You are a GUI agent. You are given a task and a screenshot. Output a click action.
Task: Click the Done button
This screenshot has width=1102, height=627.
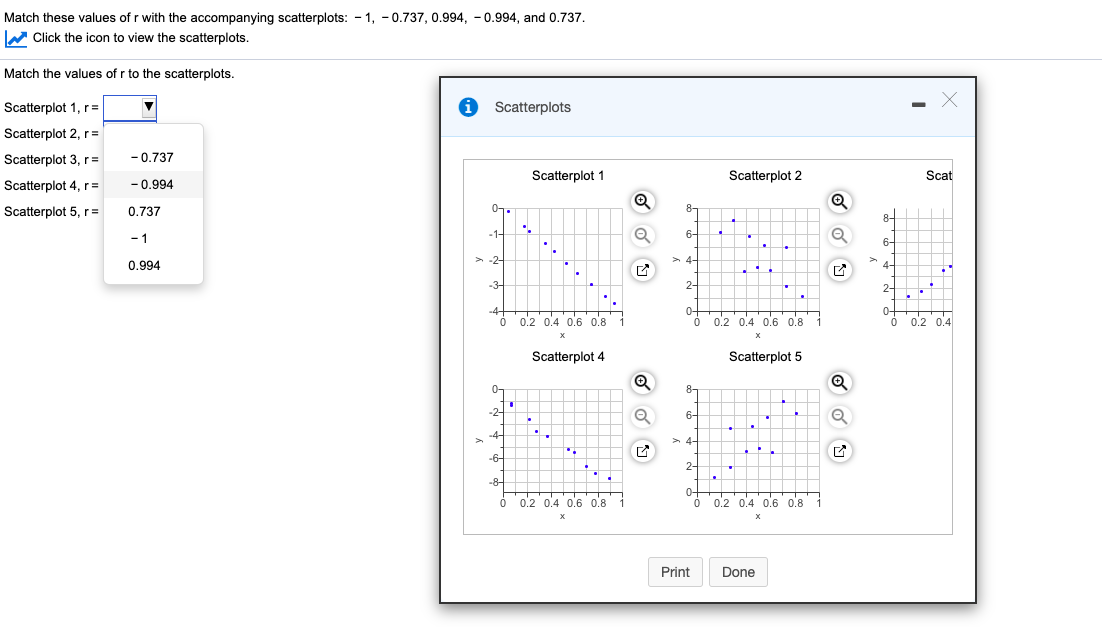(738, 572)
